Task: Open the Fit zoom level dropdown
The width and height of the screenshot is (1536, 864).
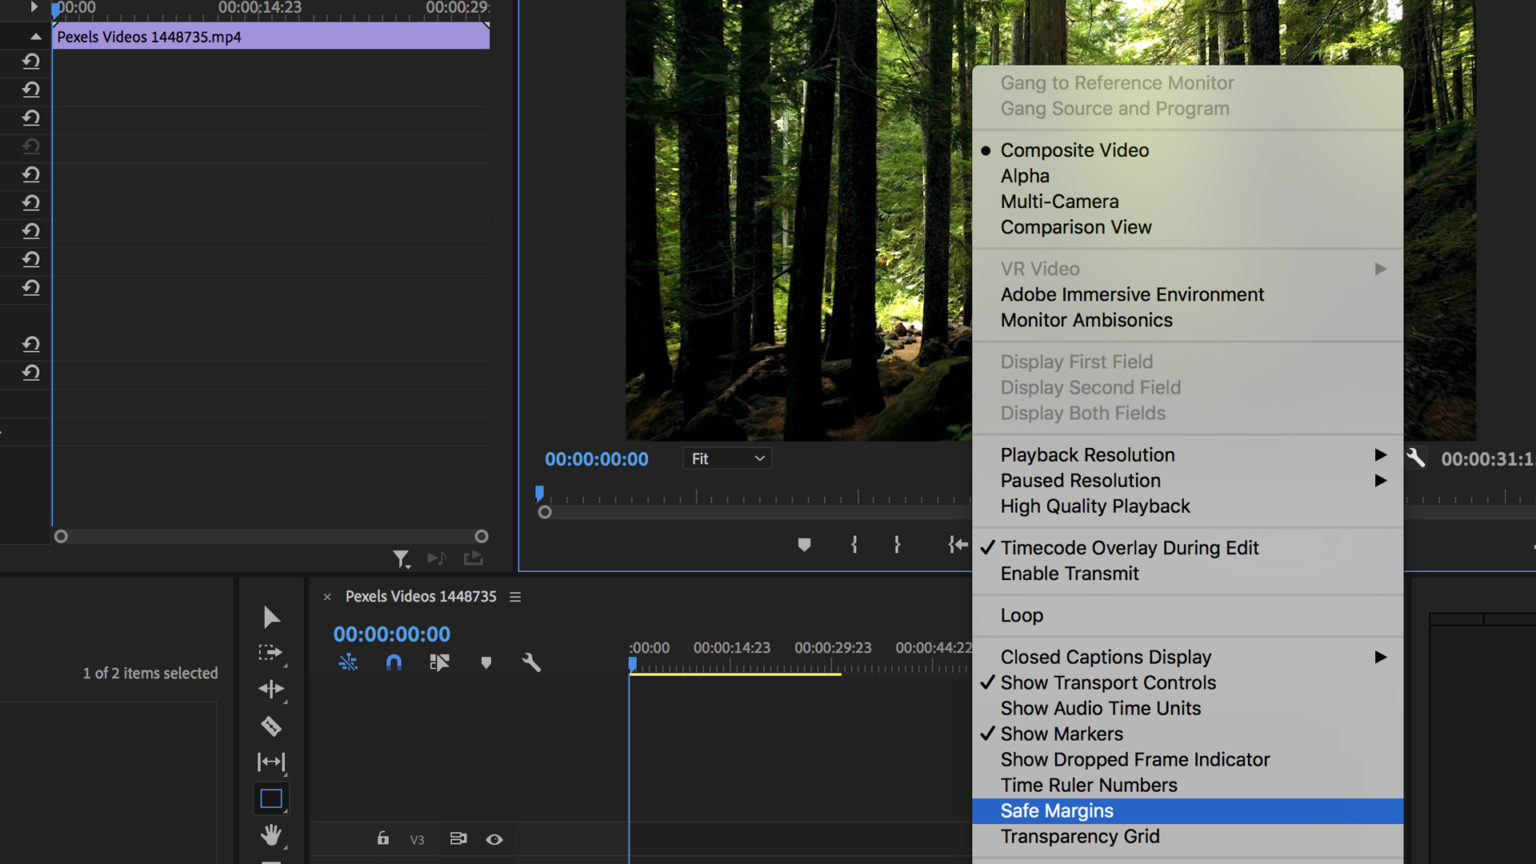Action: coord(727,458)
